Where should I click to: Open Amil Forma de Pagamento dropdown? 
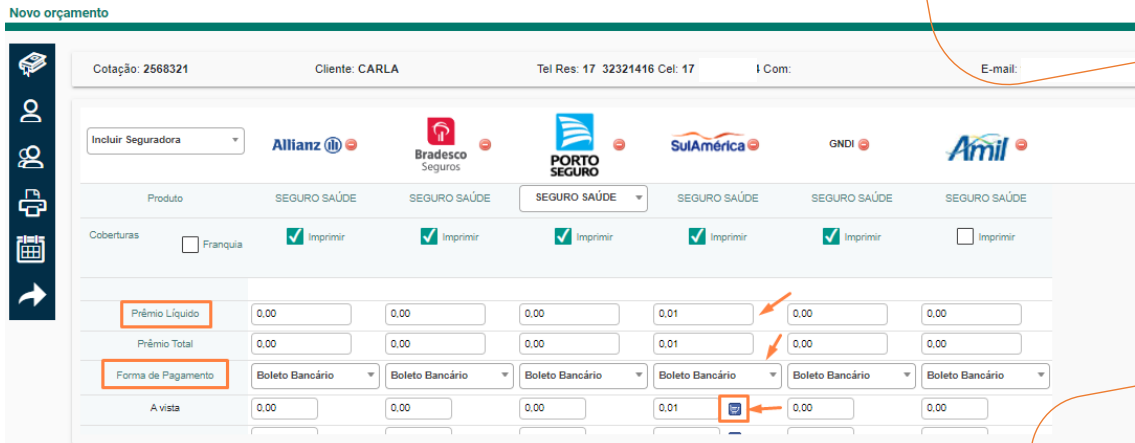[986, 375]
